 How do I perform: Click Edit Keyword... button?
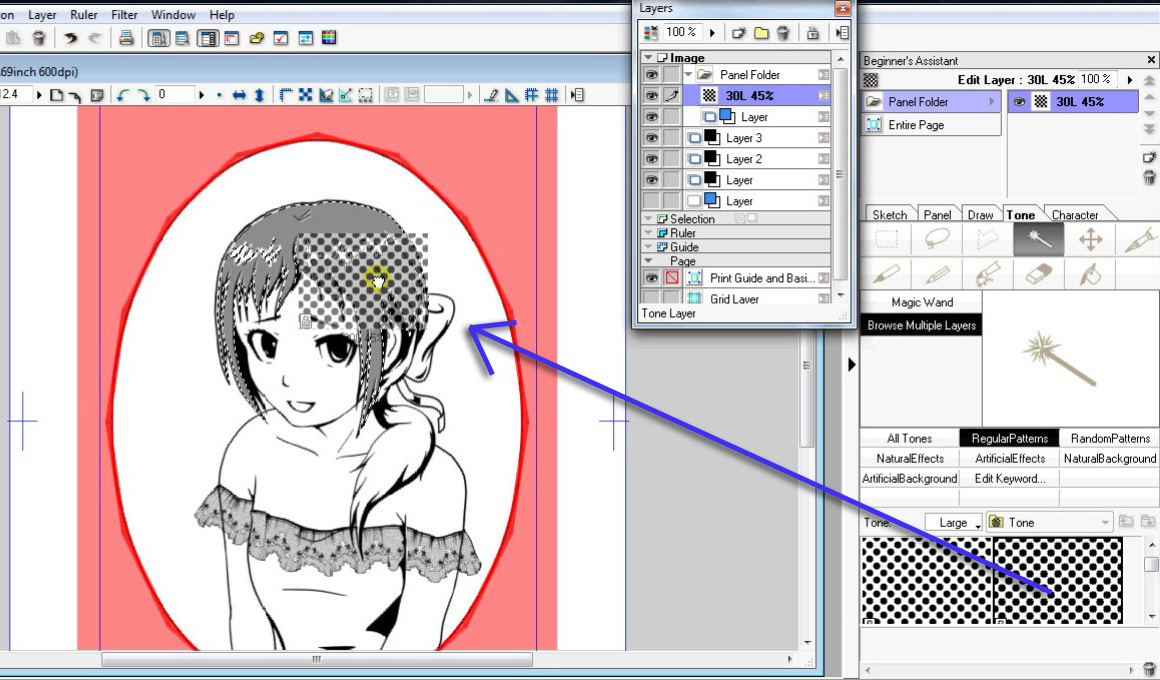1010,478
